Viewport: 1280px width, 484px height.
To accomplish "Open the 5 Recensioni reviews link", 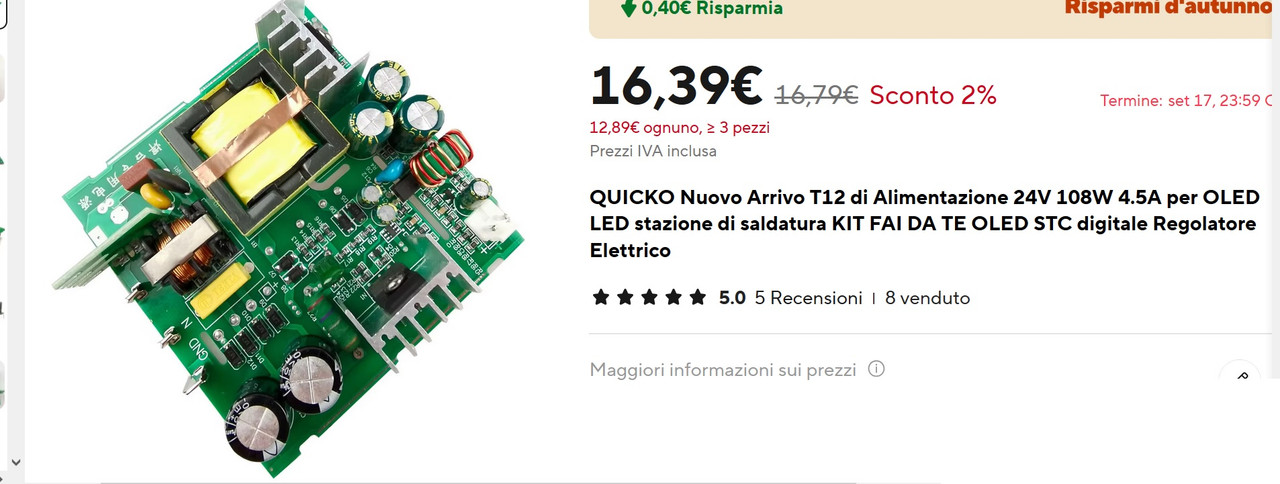I will point(808,298).
